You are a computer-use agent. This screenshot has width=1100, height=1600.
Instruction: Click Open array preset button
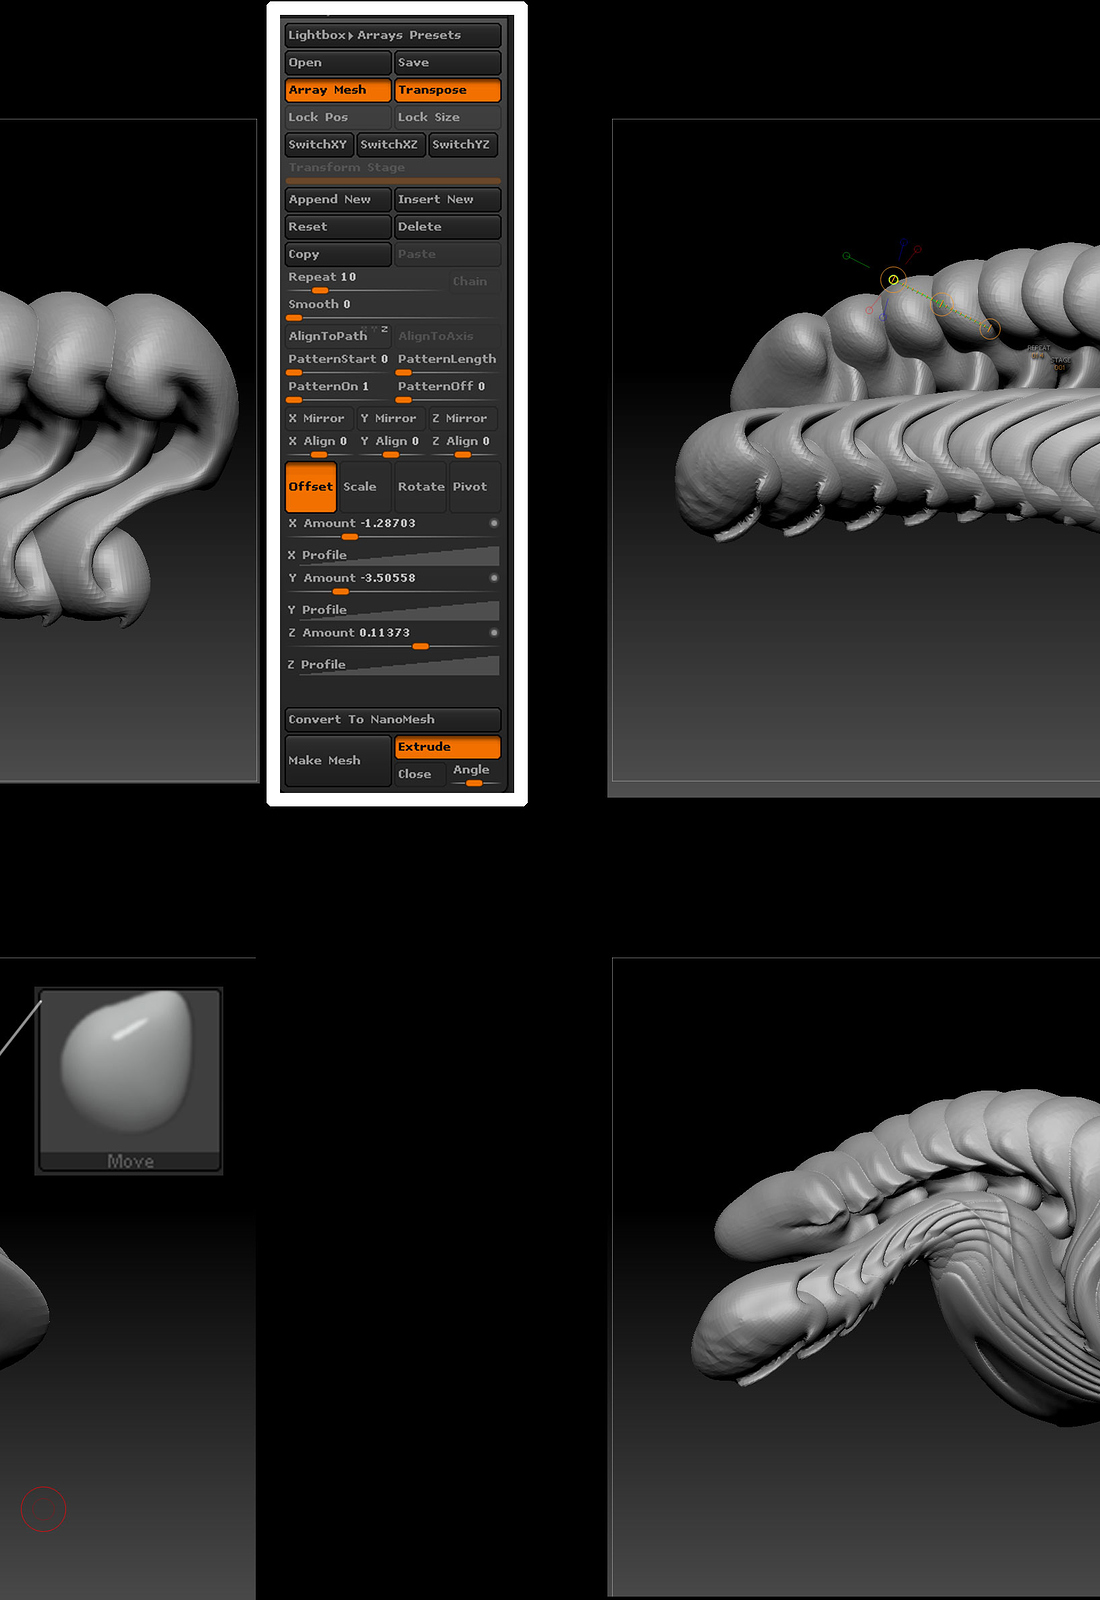click(x=338, y=62)
